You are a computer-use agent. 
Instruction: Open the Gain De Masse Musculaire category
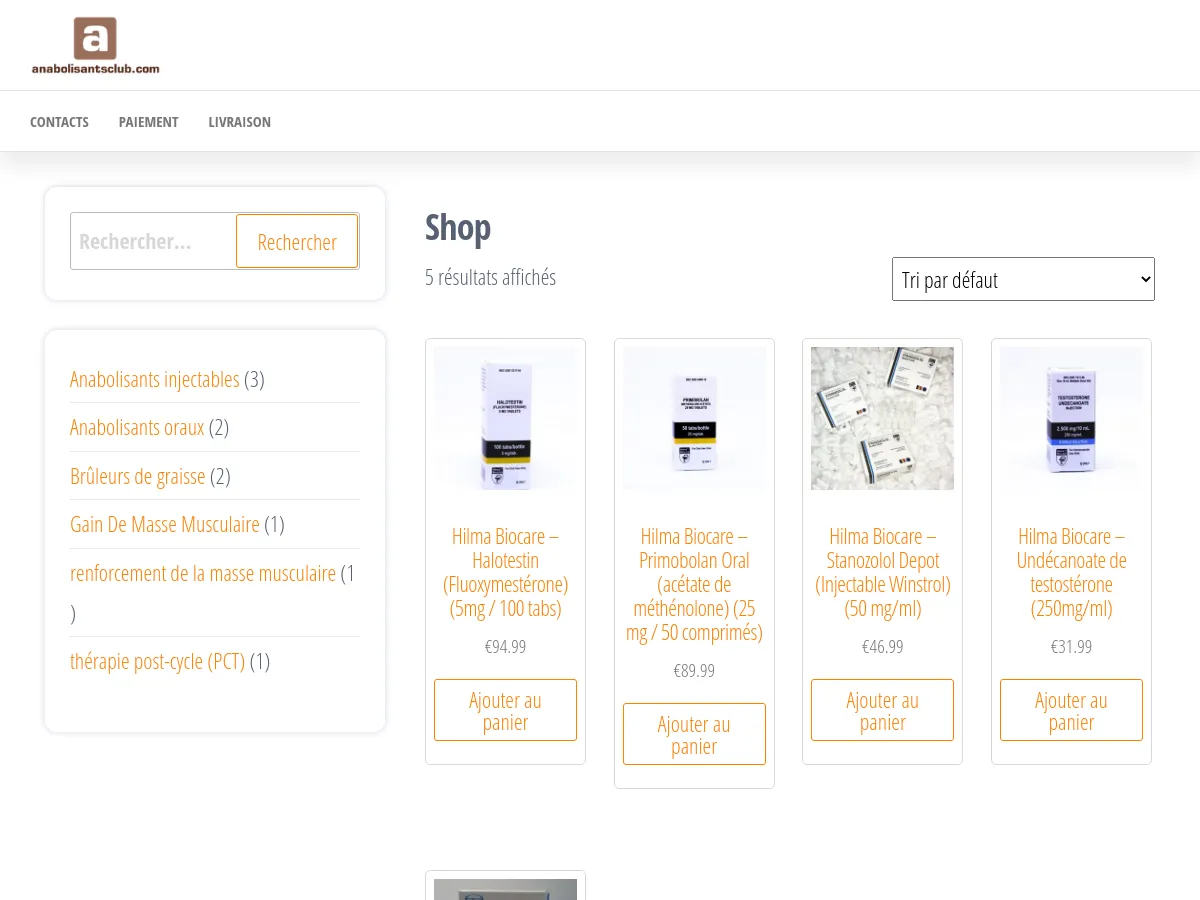point(164,524)
